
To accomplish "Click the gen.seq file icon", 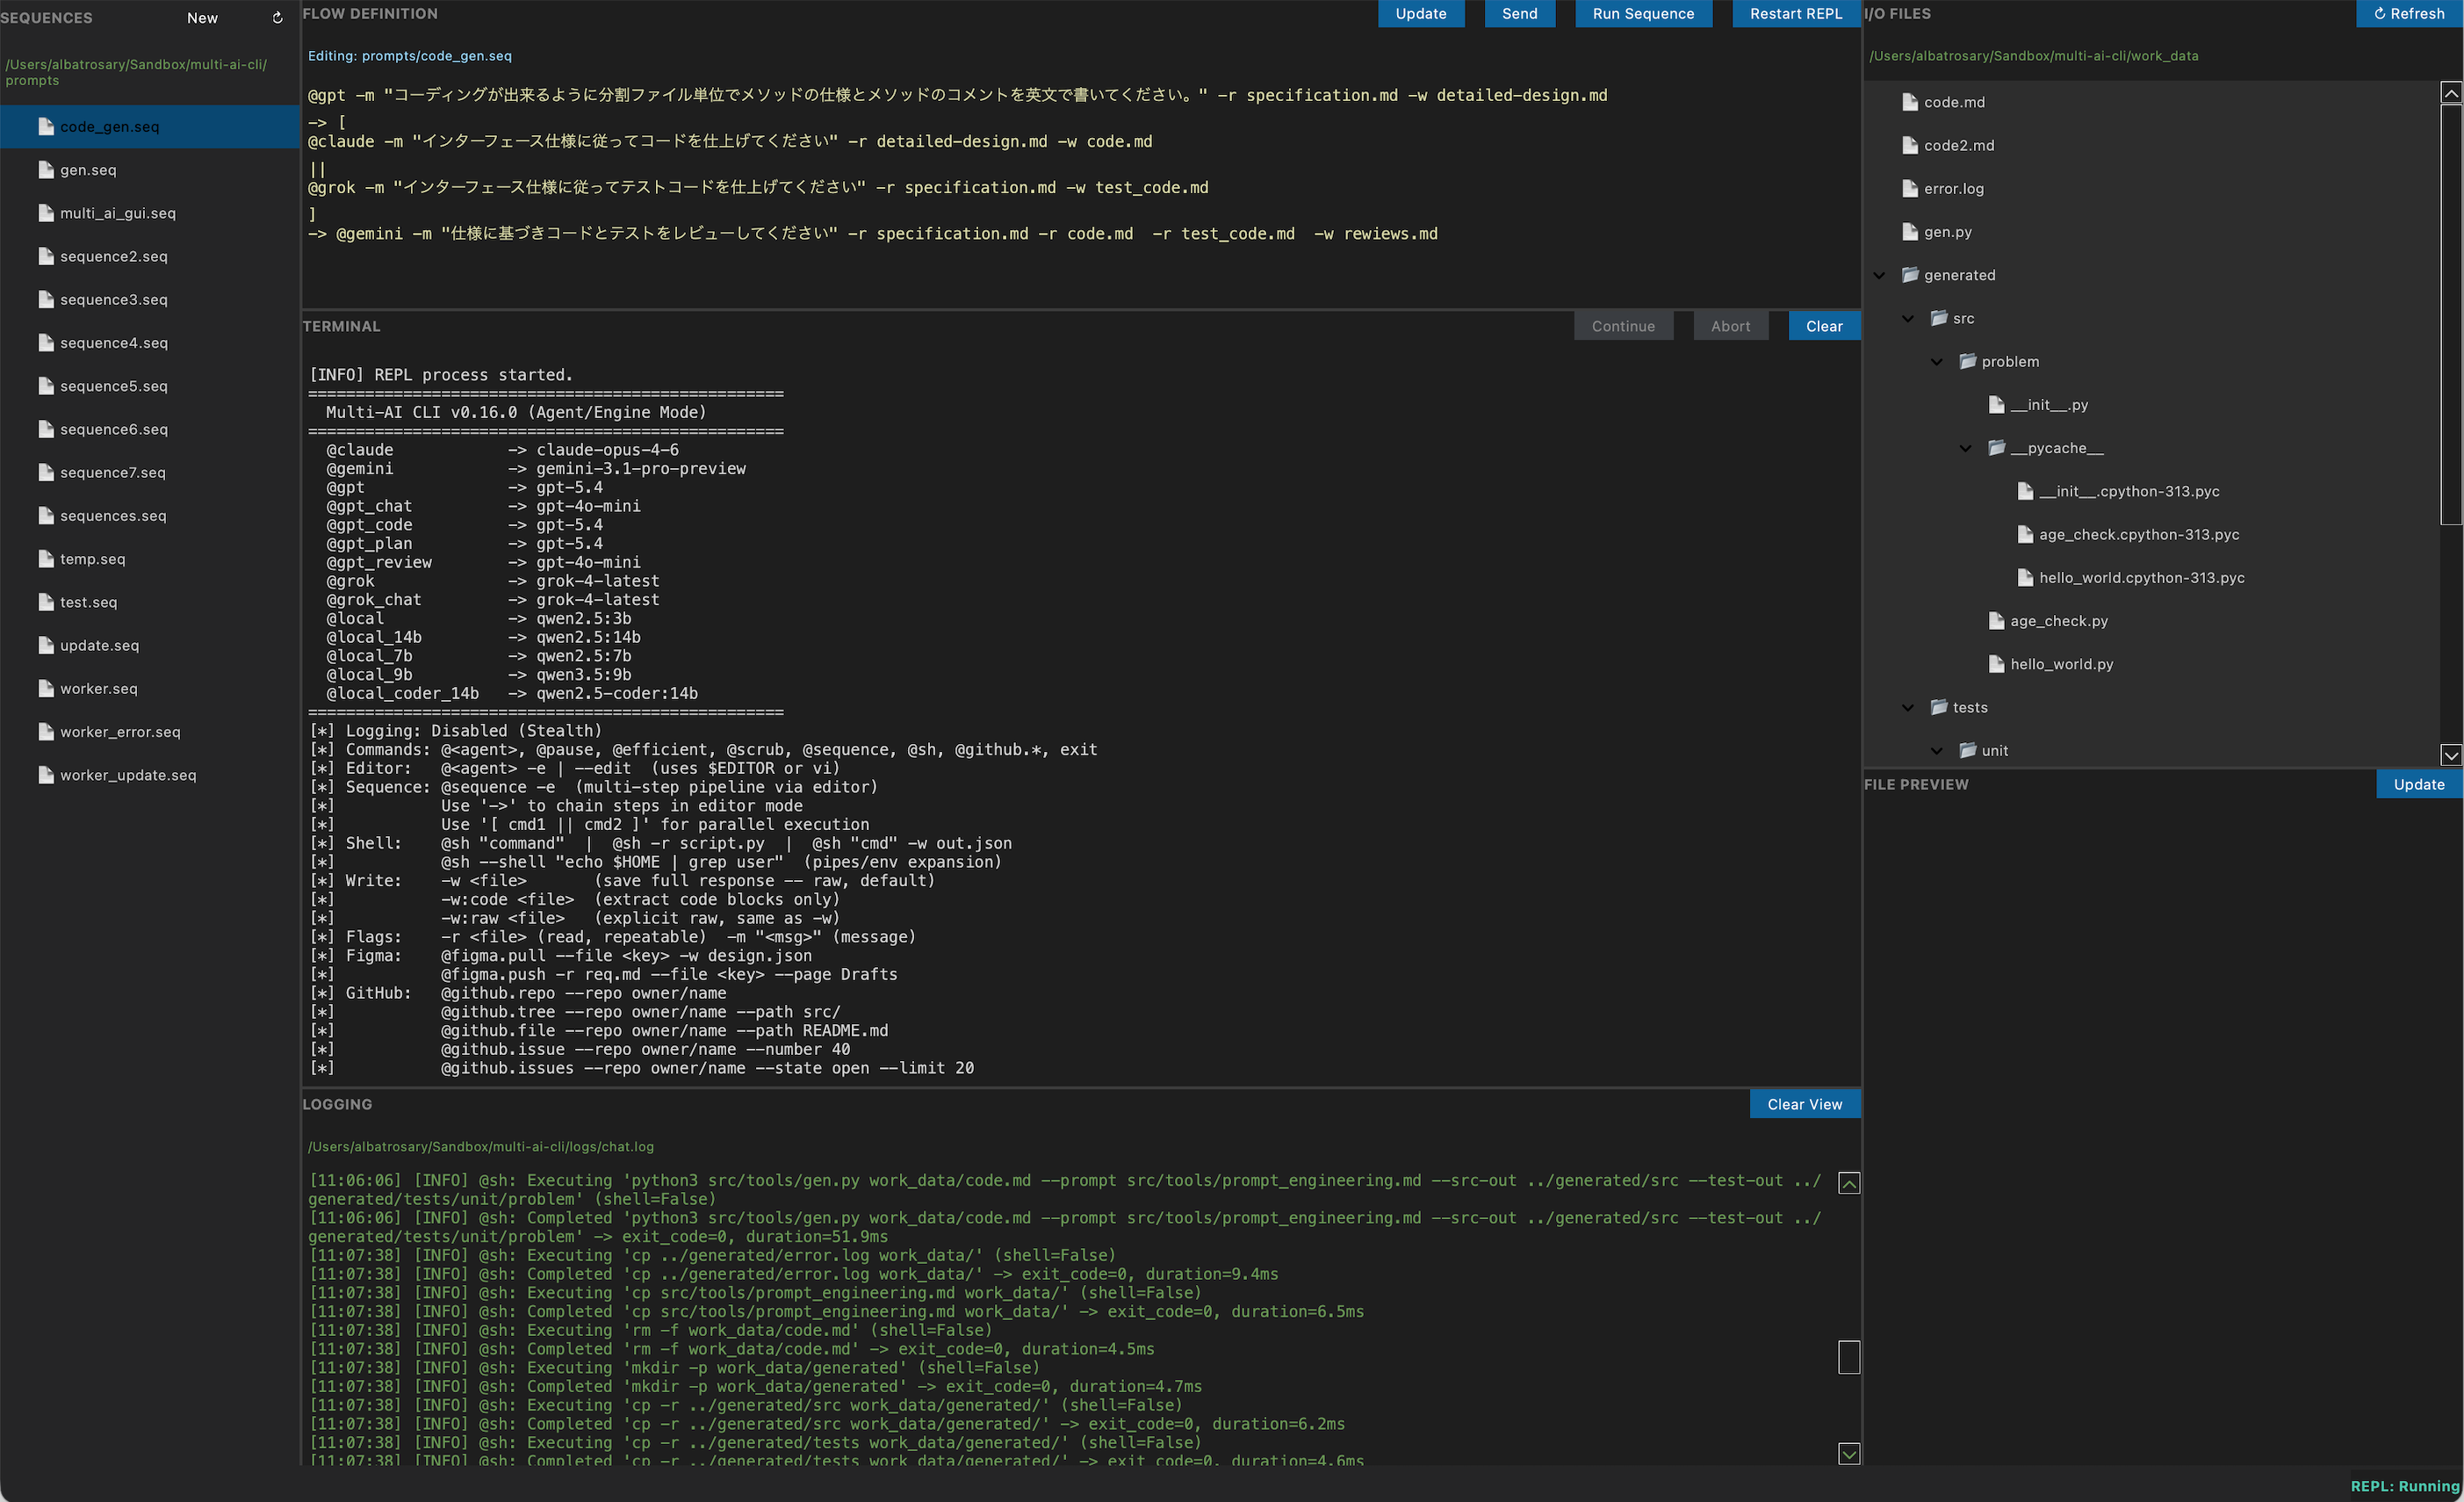I will coord(46,169).
